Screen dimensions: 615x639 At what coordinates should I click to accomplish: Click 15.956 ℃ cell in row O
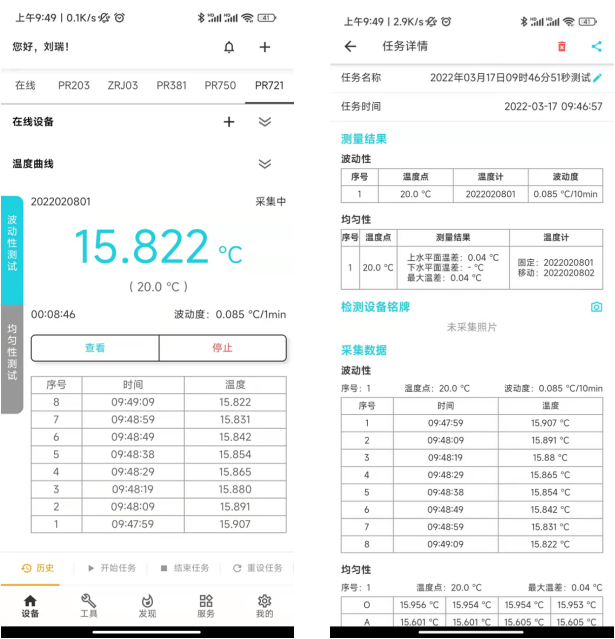[419, 605]
